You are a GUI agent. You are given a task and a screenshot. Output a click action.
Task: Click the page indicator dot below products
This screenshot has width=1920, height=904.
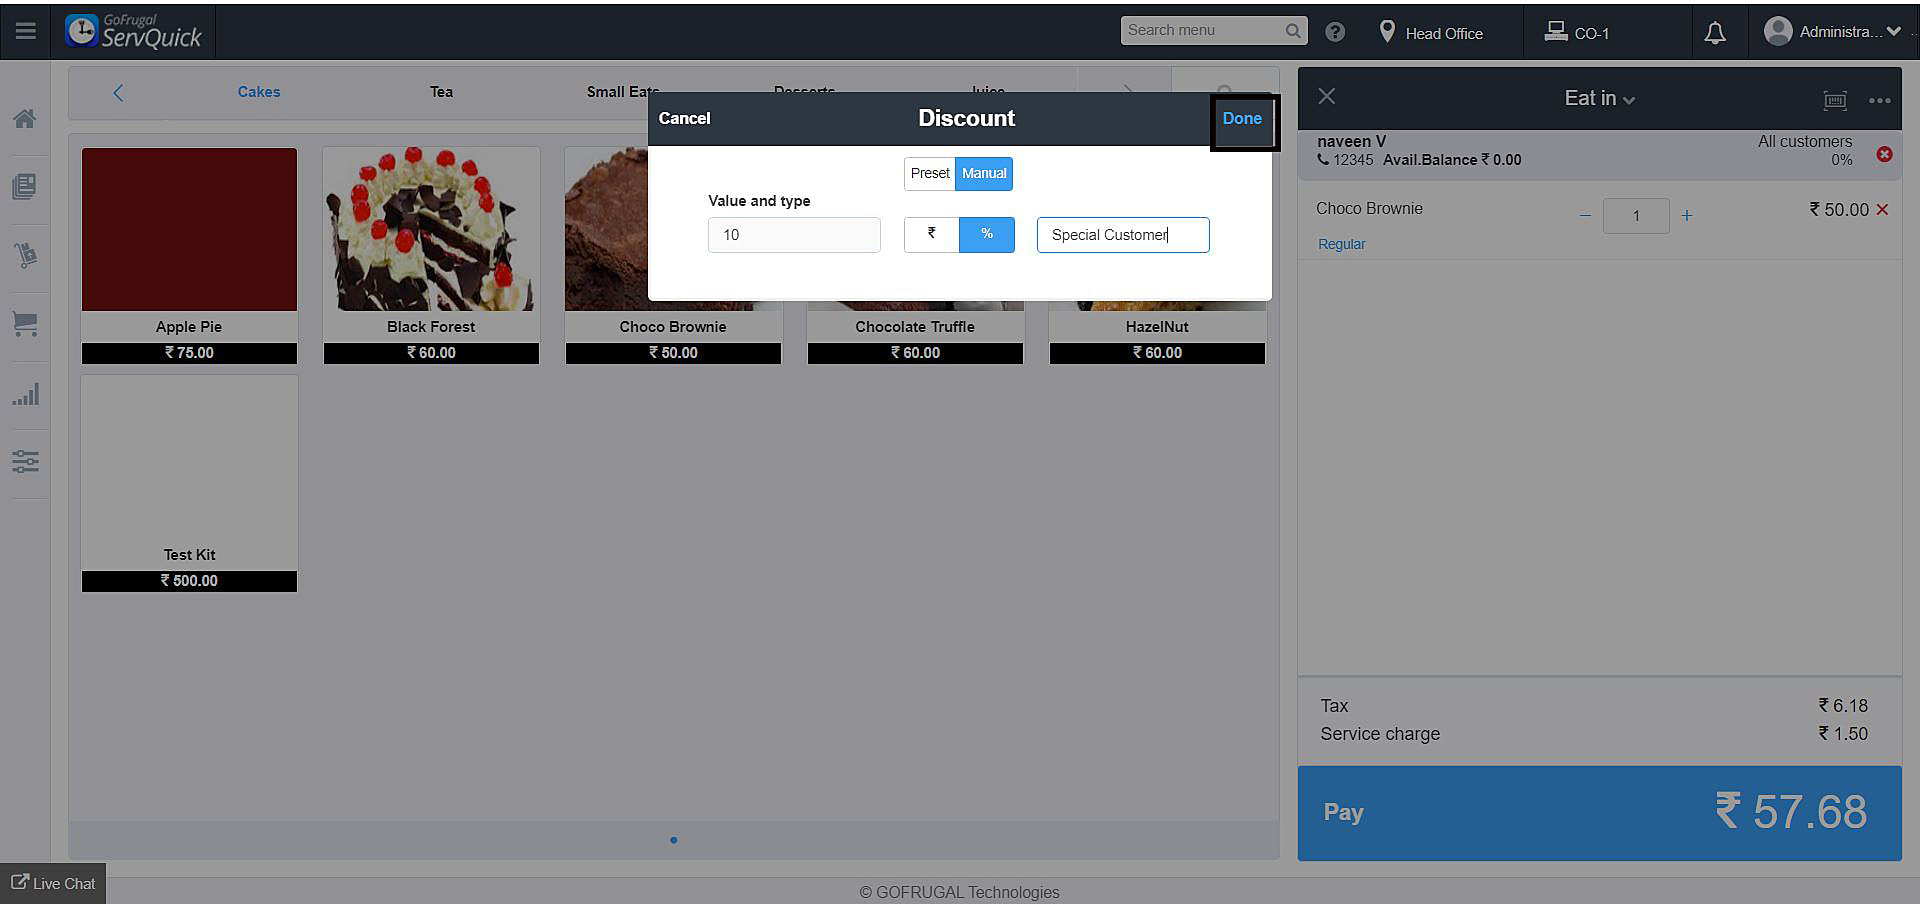674,840
